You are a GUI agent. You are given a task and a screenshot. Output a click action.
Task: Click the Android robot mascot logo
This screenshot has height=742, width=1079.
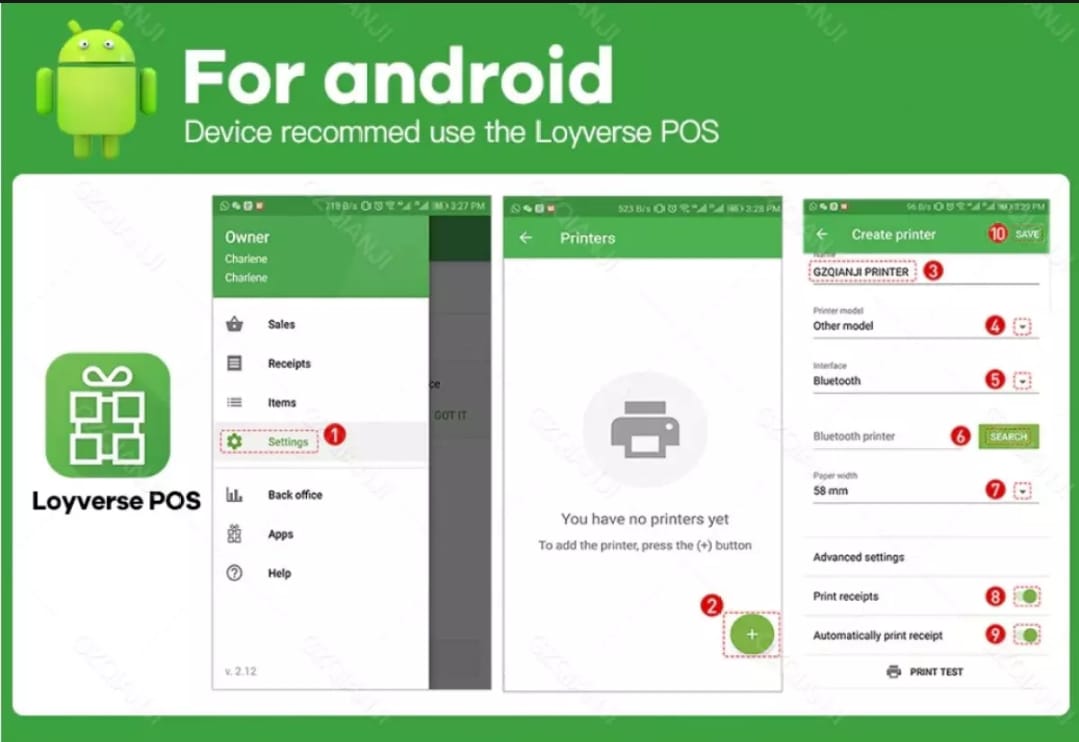point(96,87)
